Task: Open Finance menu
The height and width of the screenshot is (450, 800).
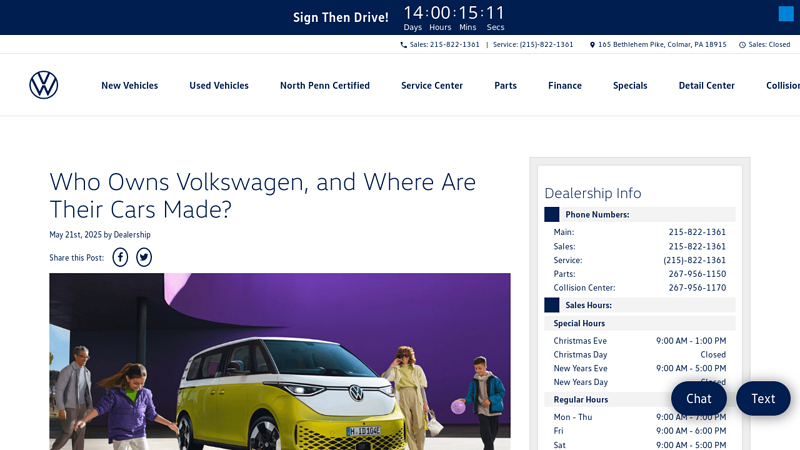Action: tap(565, 86)
